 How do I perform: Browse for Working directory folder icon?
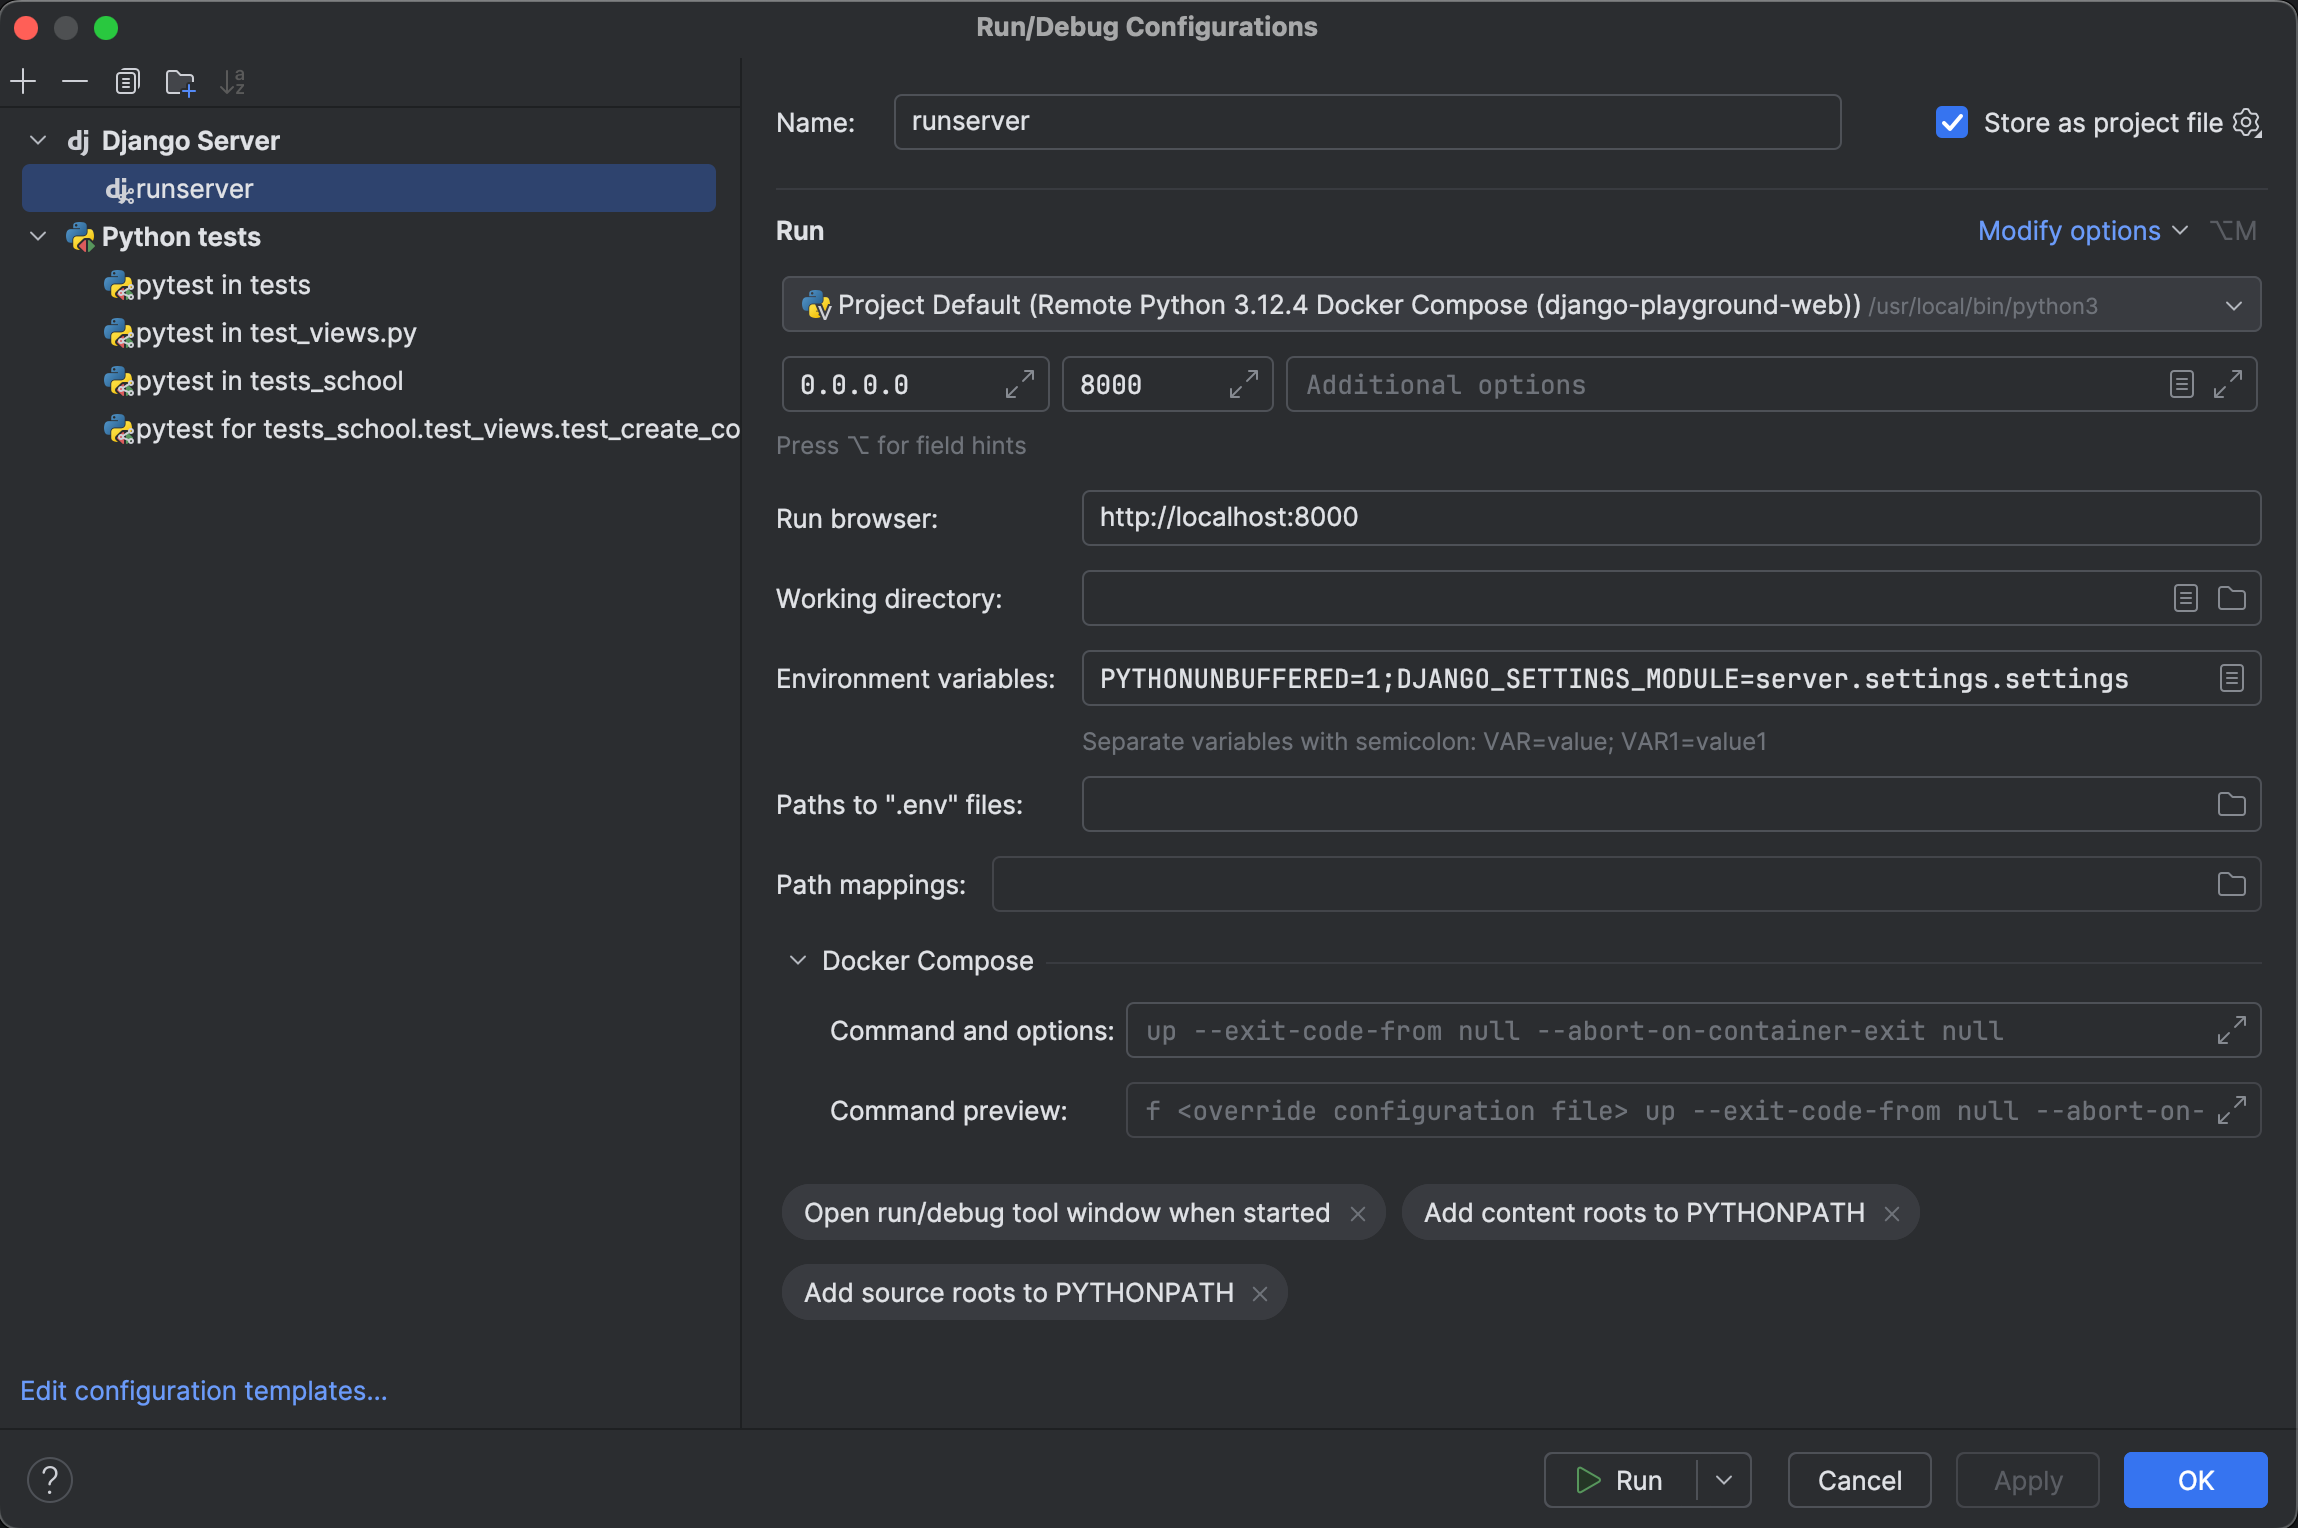tap(2231, 599)
